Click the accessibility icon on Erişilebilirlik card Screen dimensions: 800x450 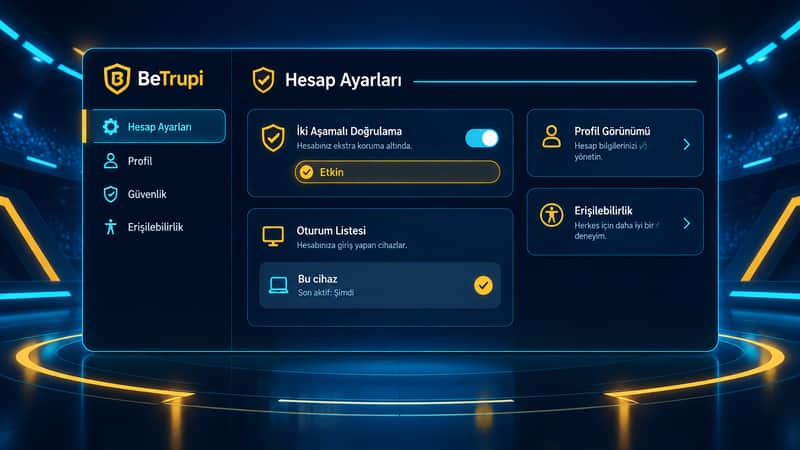(552, 215)
